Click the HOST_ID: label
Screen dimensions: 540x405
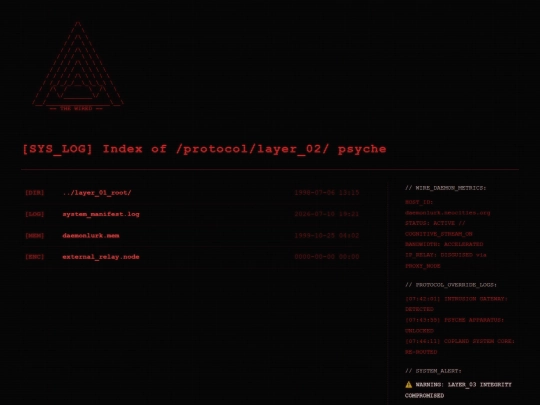[419, 202]
